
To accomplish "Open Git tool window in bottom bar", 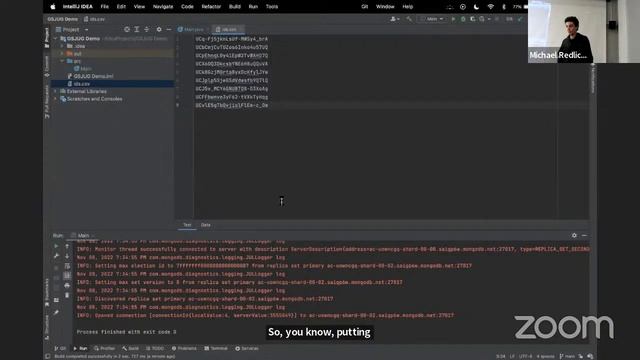I will tap(60, 348).
